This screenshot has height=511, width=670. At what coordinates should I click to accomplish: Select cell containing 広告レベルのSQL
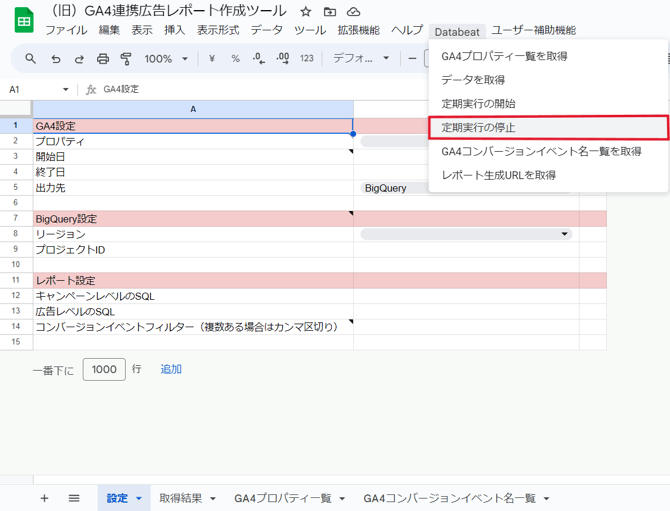(193, 311)
